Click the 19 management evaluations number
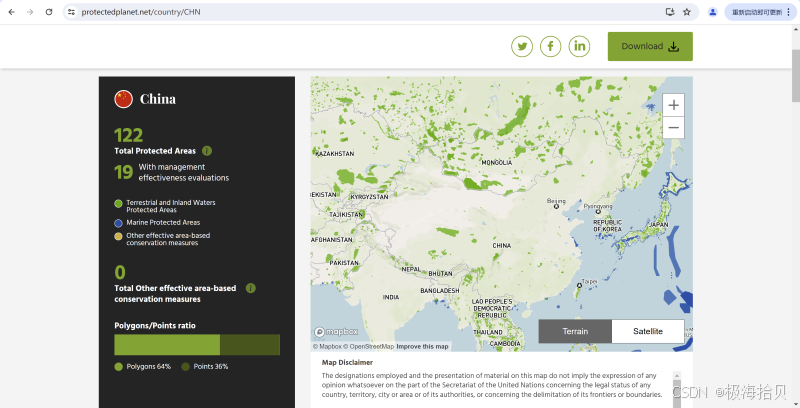The height and width of the screenshot is (408, 800). pyautogui.click(x=123, y=172)
